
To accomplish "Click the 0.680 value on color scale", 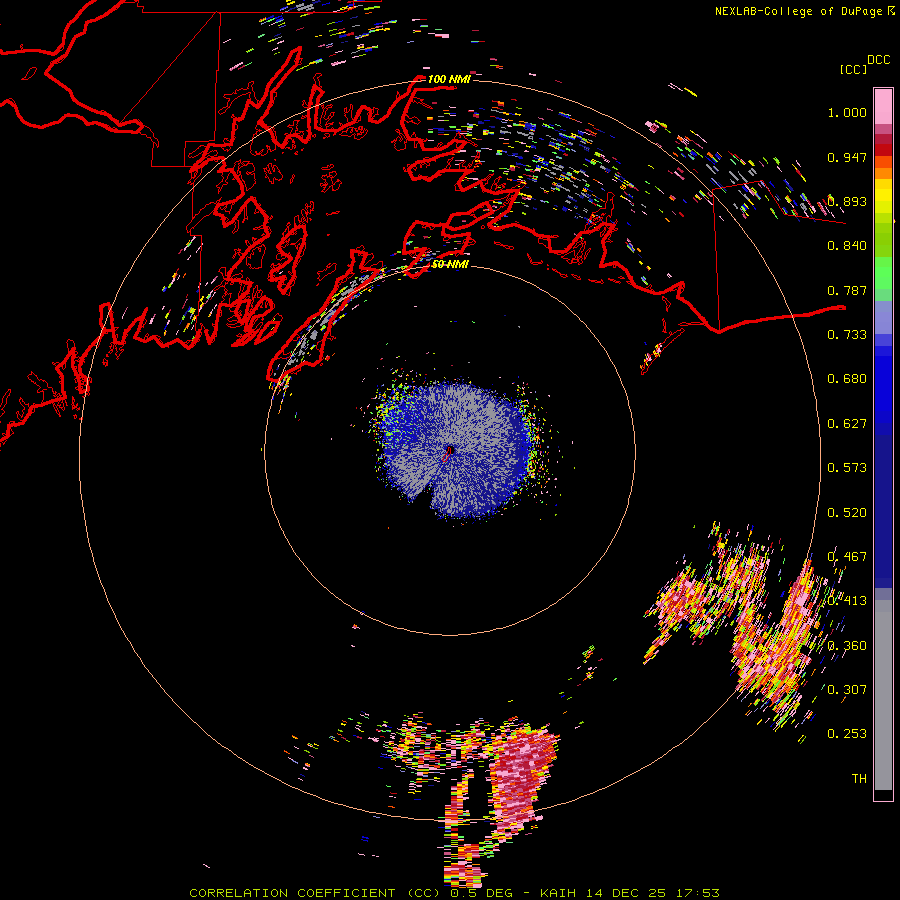I will pyautogui.click(x=847, y=379).
